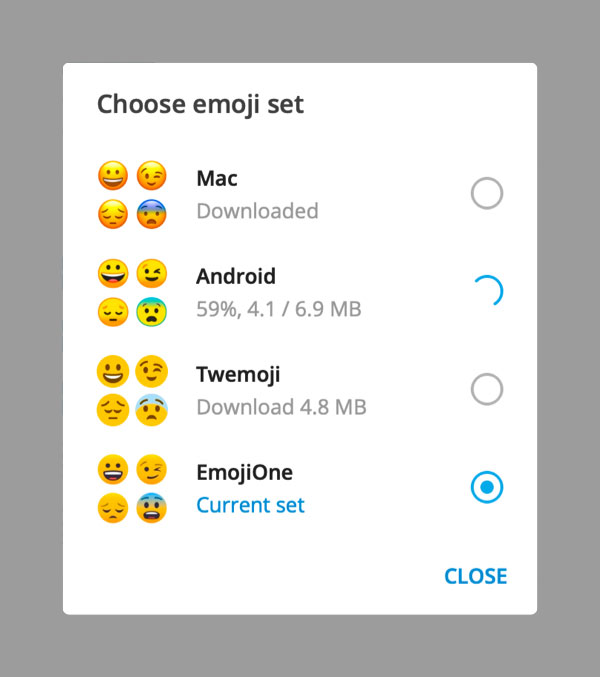Click the Mac Downloaded status text

pos(257,211)
